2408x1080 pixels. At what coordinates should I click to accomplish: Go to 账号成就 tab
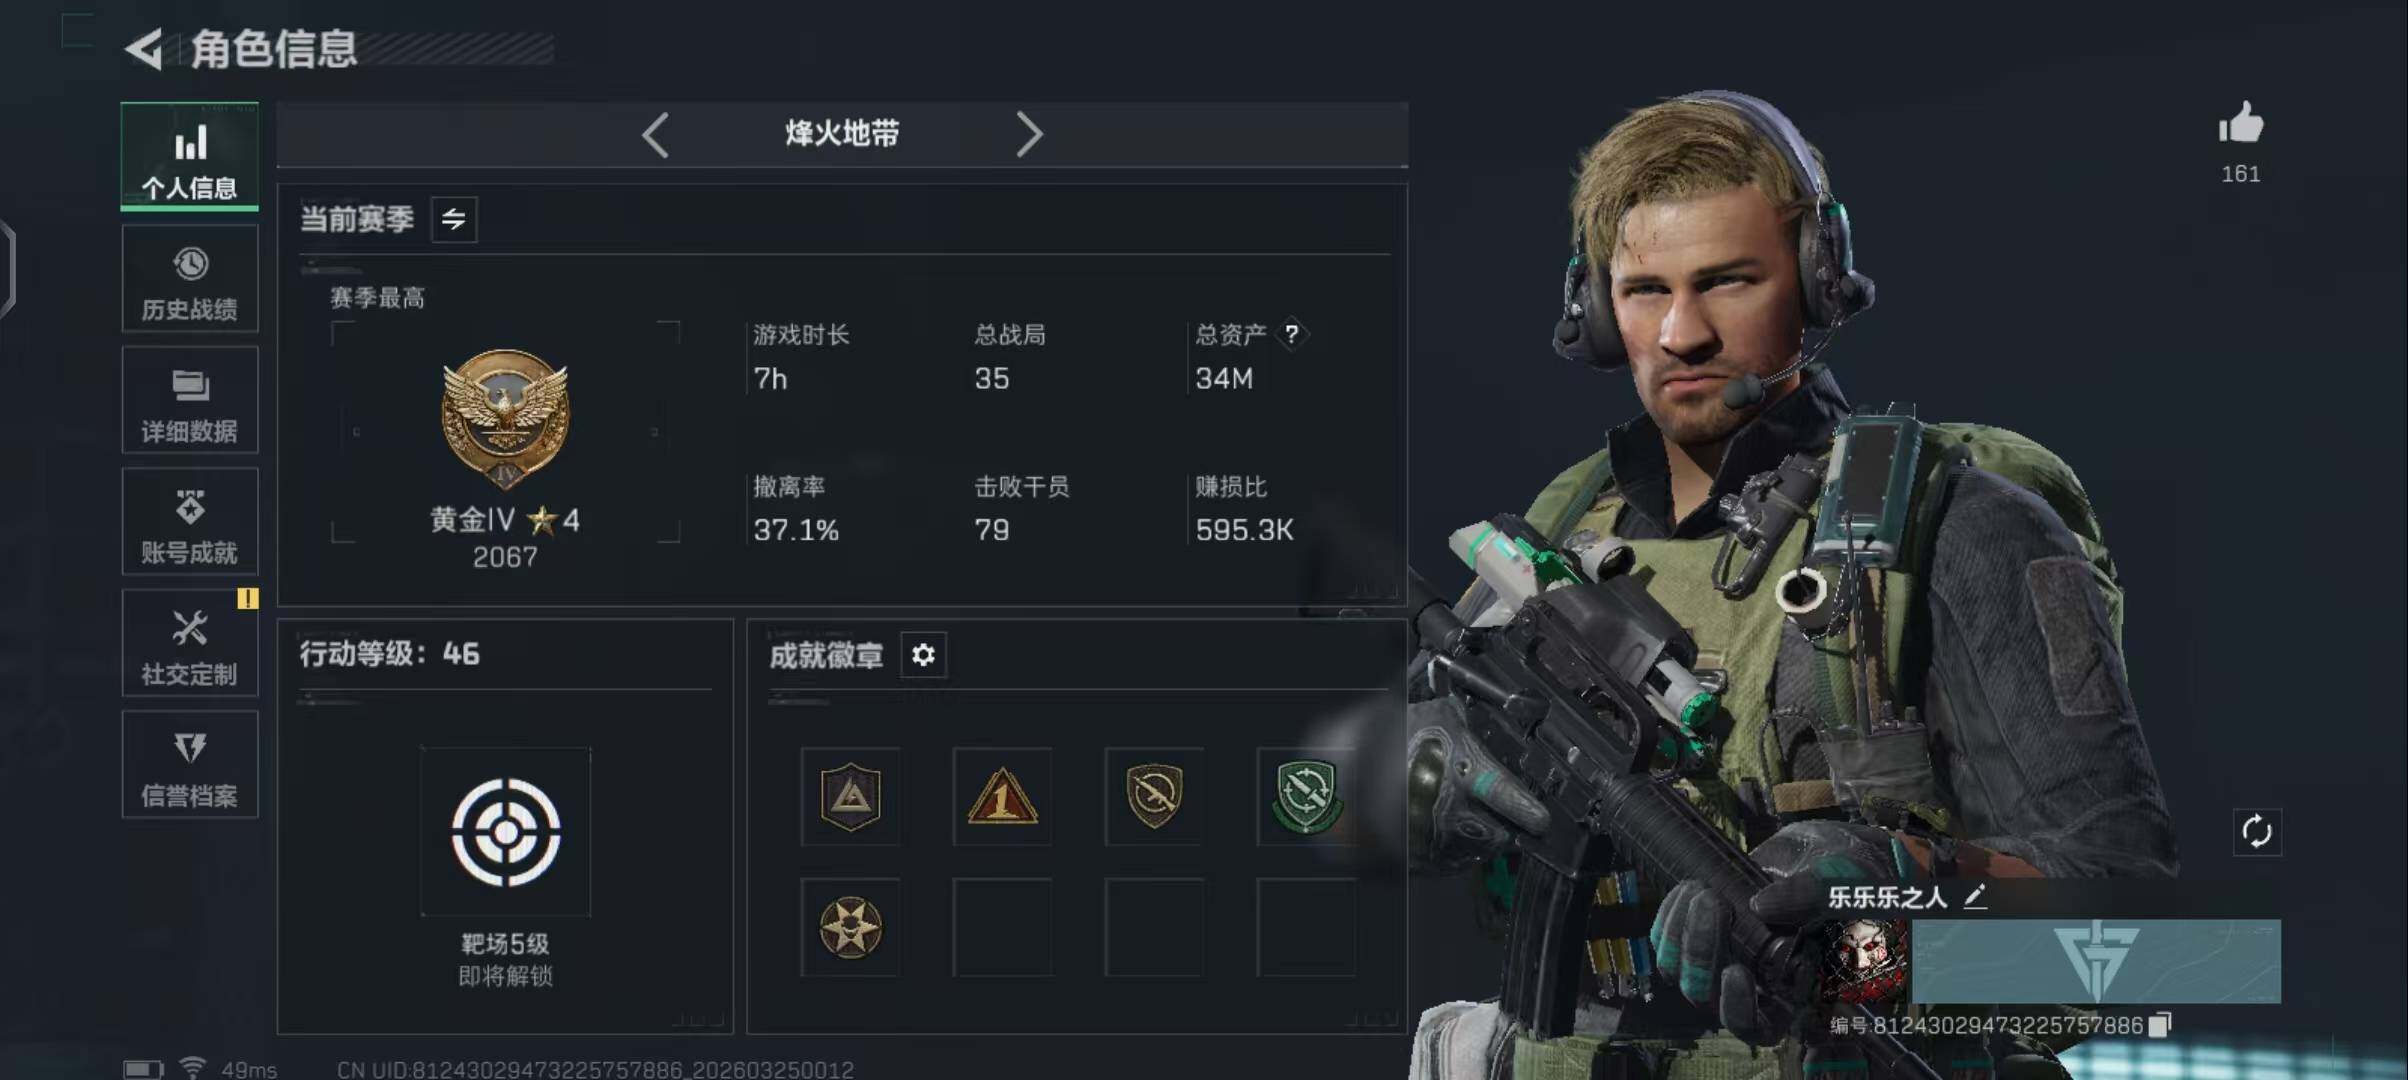tap(190, 522)
